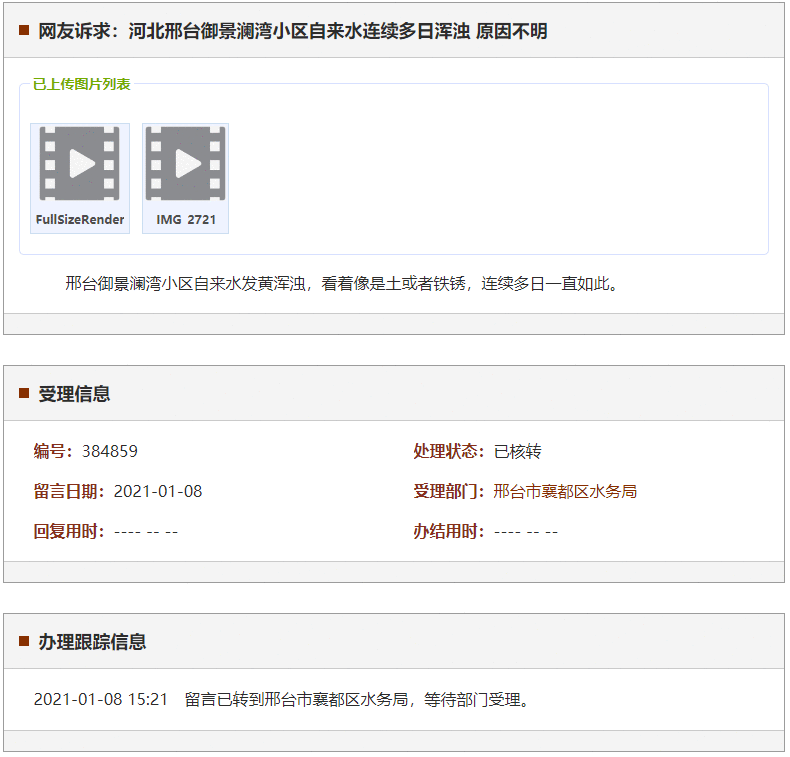Play the IMG 2721 video icon

click(x=186, y=163)
